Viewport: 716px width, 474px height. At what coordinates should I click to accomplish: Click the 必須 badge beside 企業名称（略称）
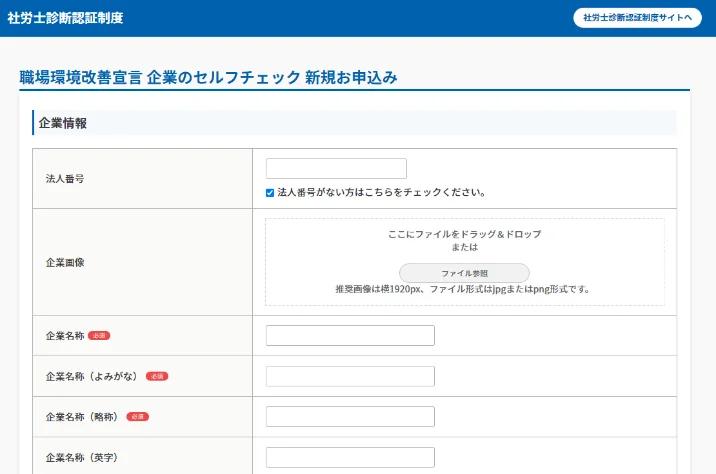coord(137,417)
